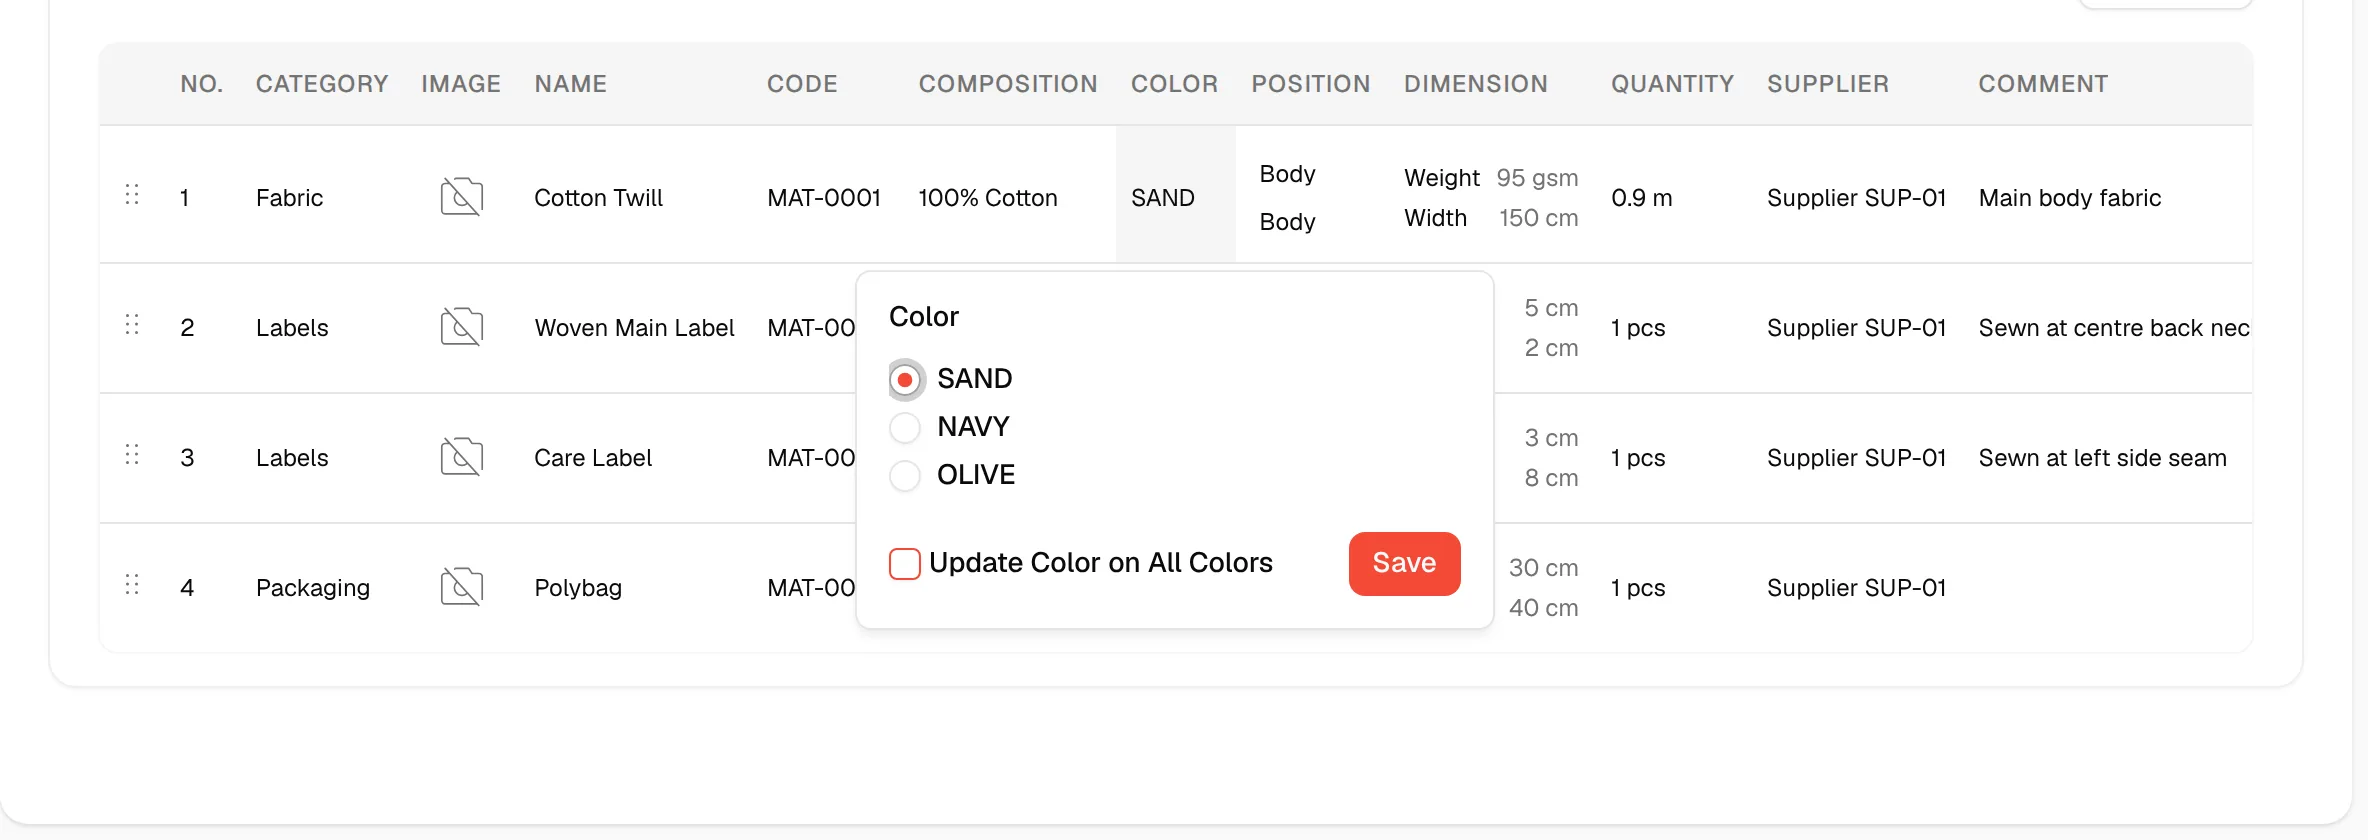Click the Polybag name cell

578,588
